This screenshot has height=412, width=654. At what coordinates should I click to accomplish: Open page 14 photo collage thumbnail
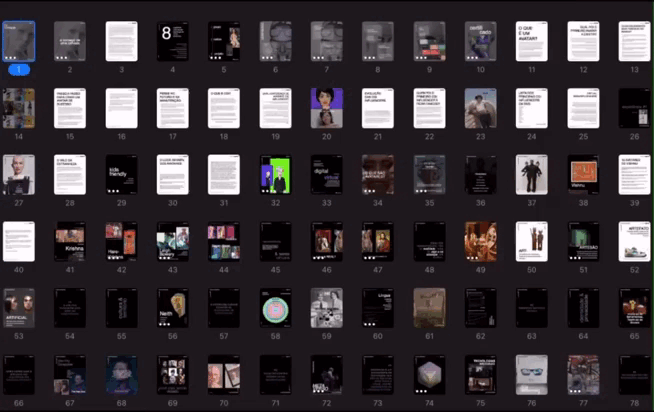pos(19,108)
